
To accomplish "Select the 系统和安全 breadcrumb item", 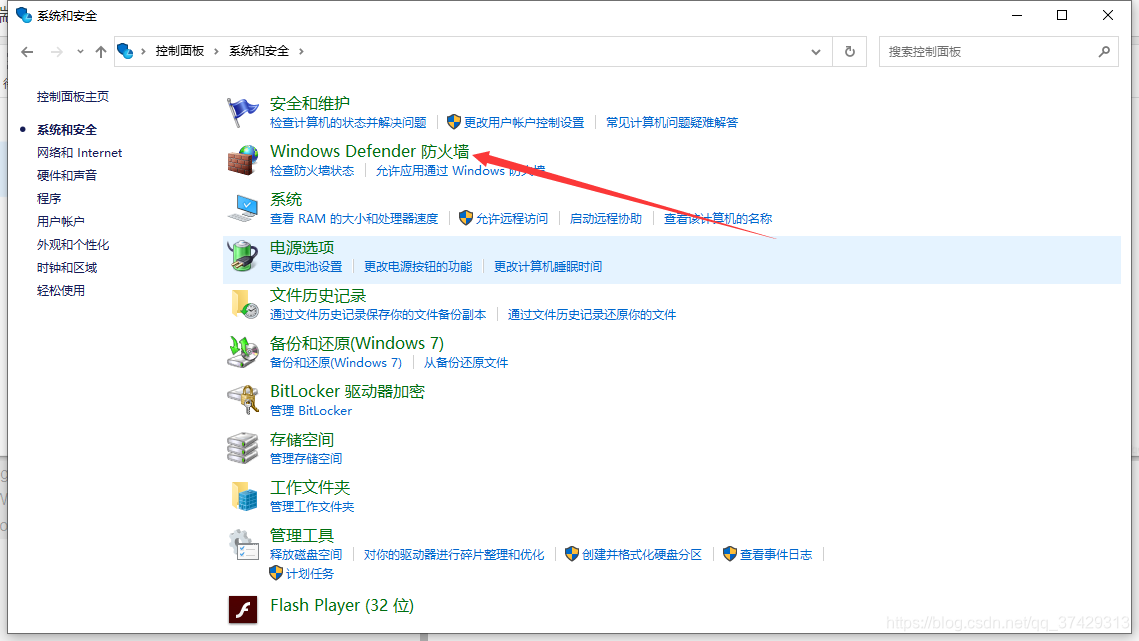I will point(259,51).
